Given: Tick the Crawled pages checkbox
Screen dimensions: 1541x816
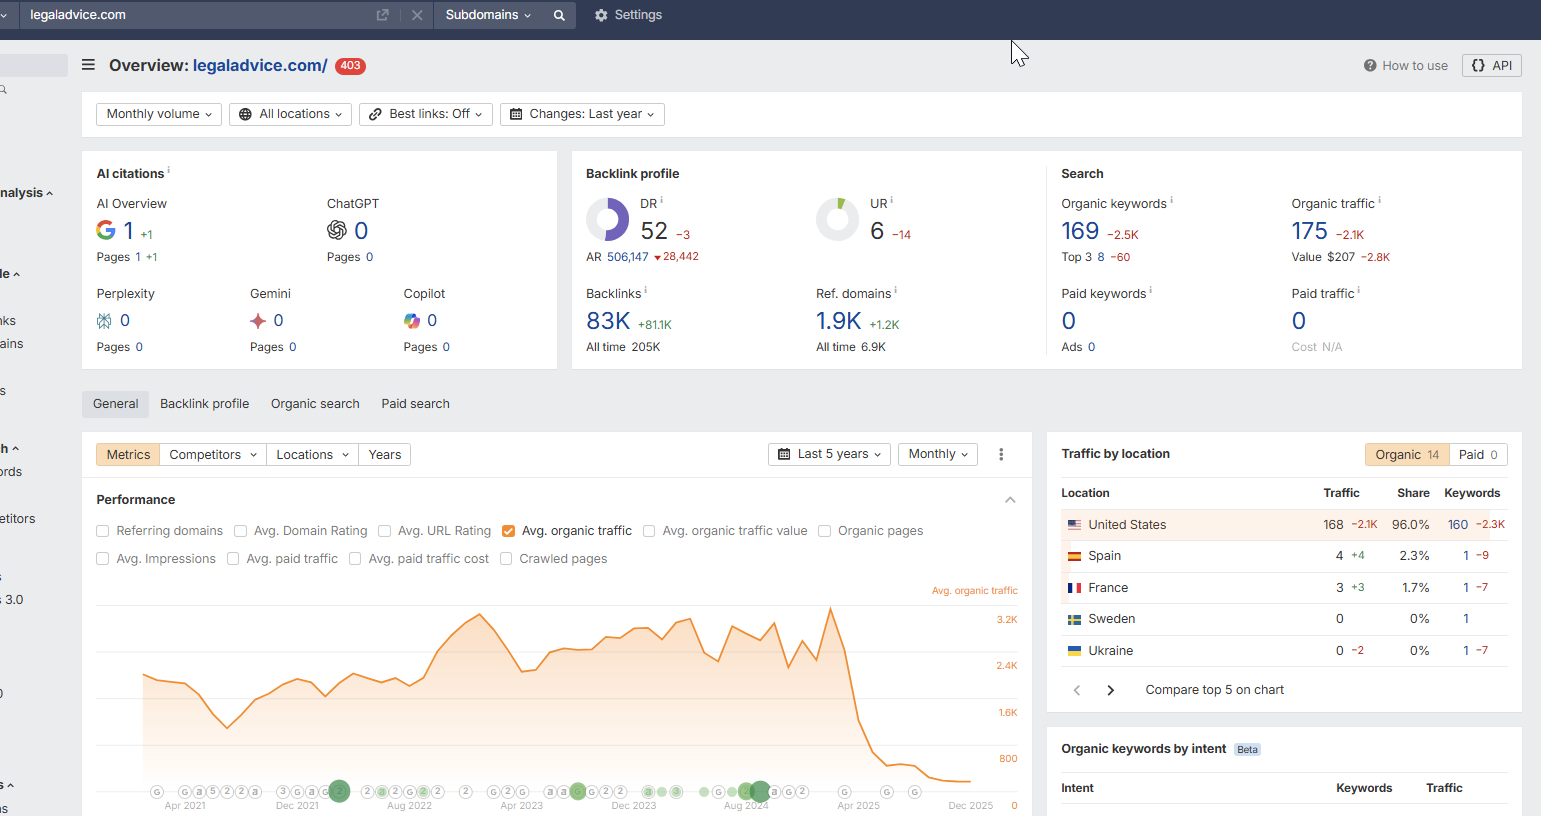Looking at the screenshot, I should [x=506, y=559].
